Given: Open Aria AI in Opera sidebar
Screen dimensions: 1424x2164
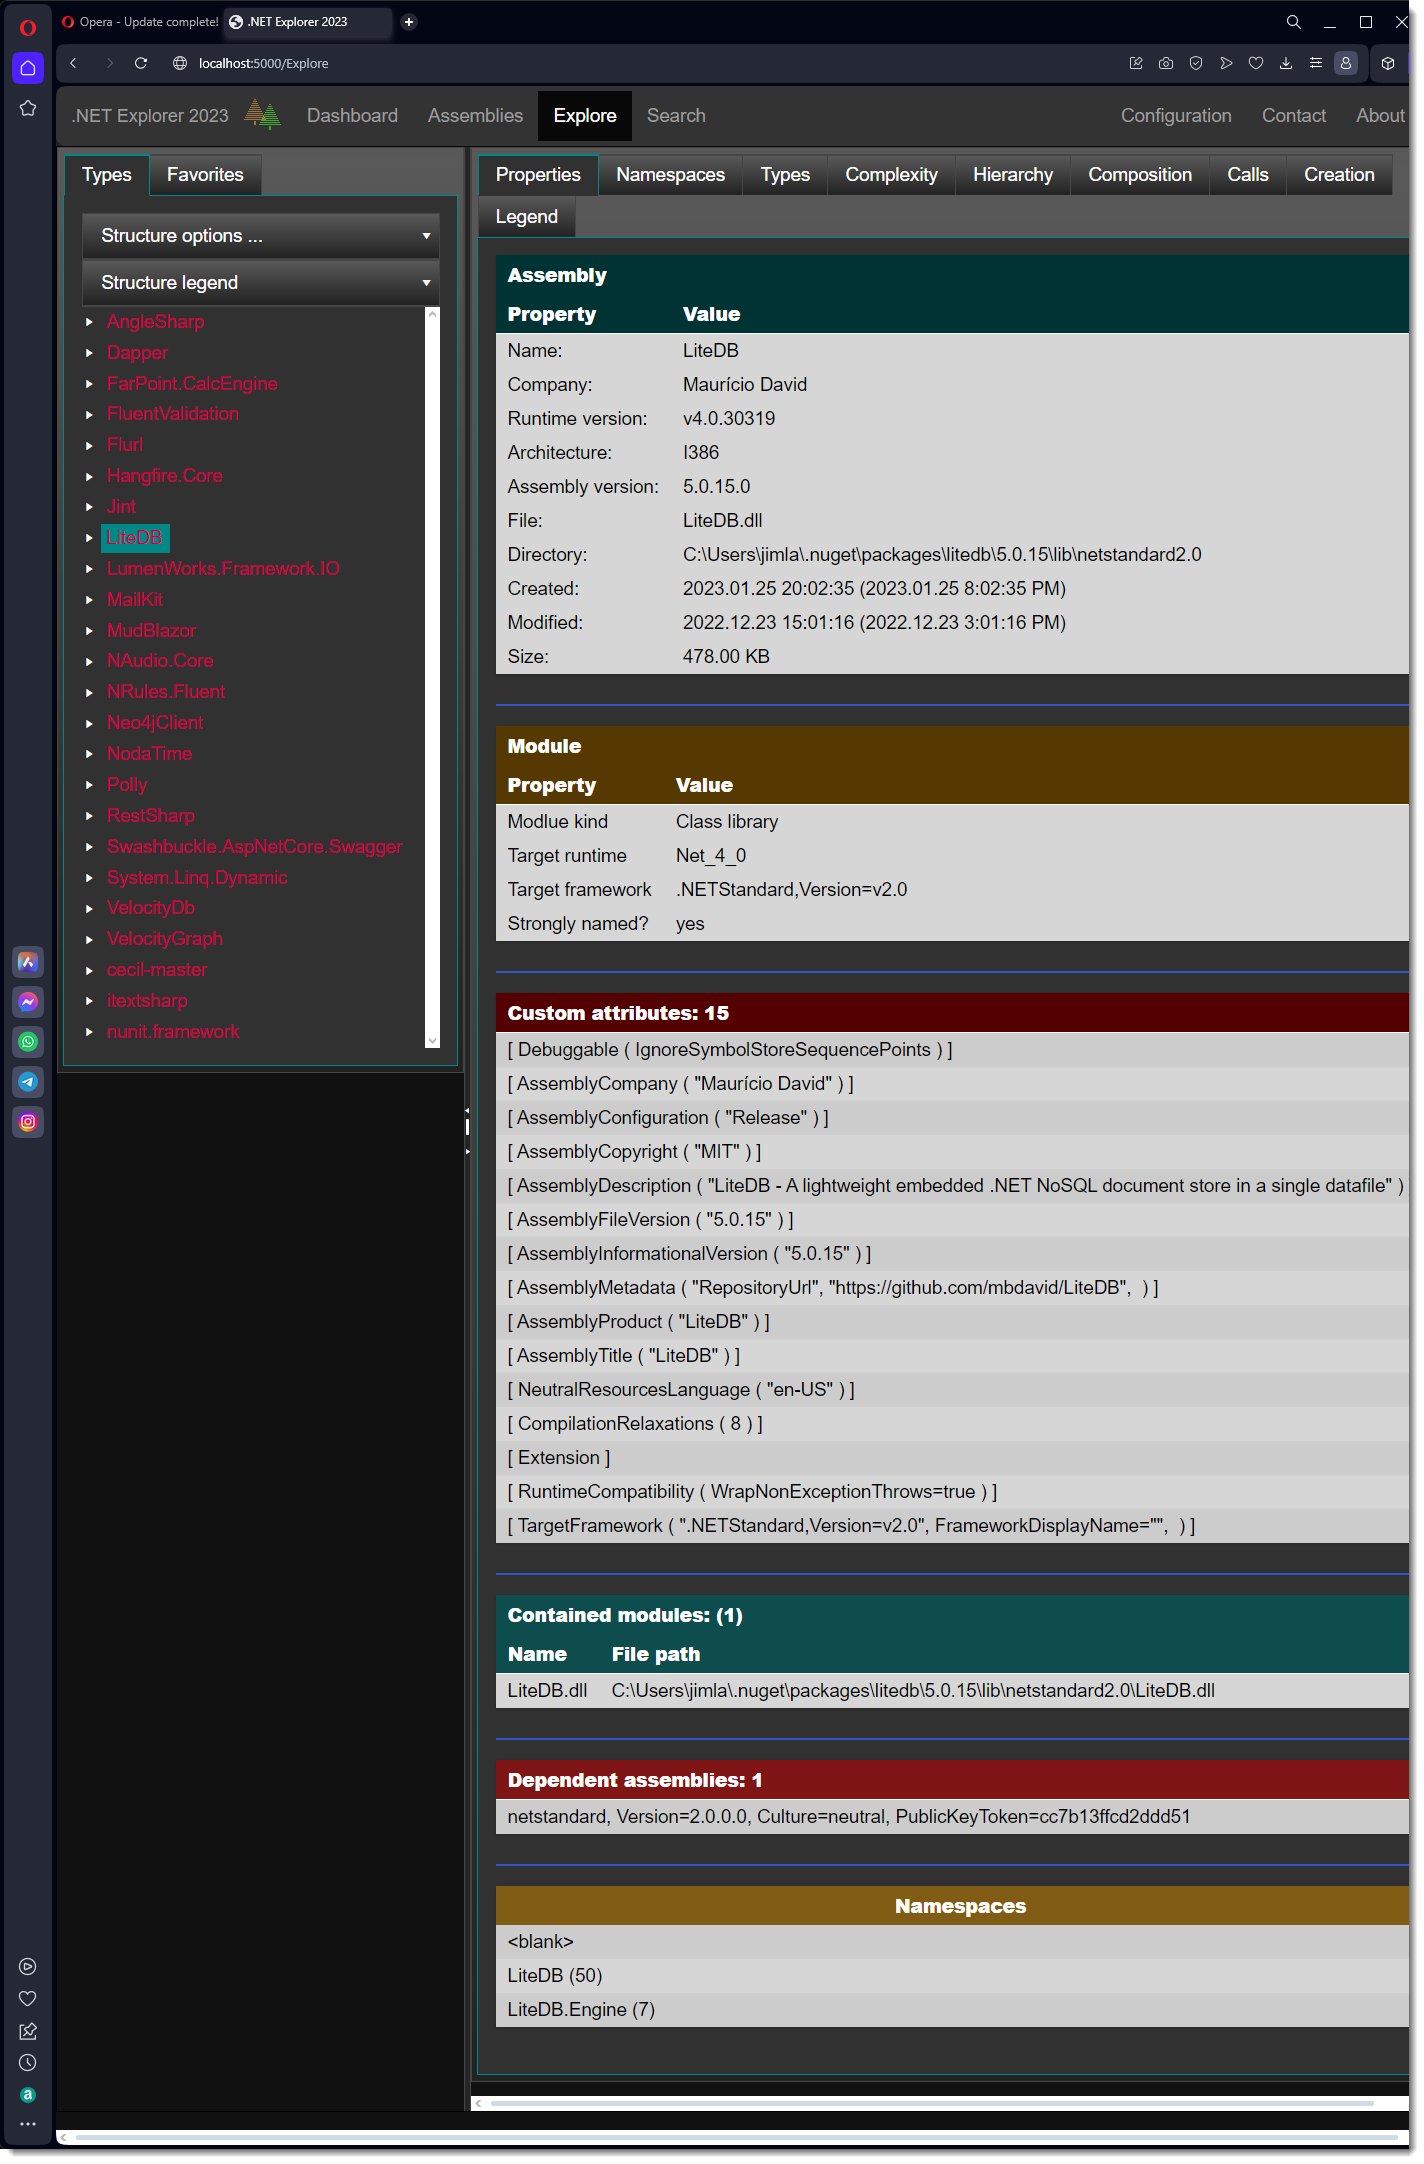Looking at the screenshot, I should click(28, 962).
